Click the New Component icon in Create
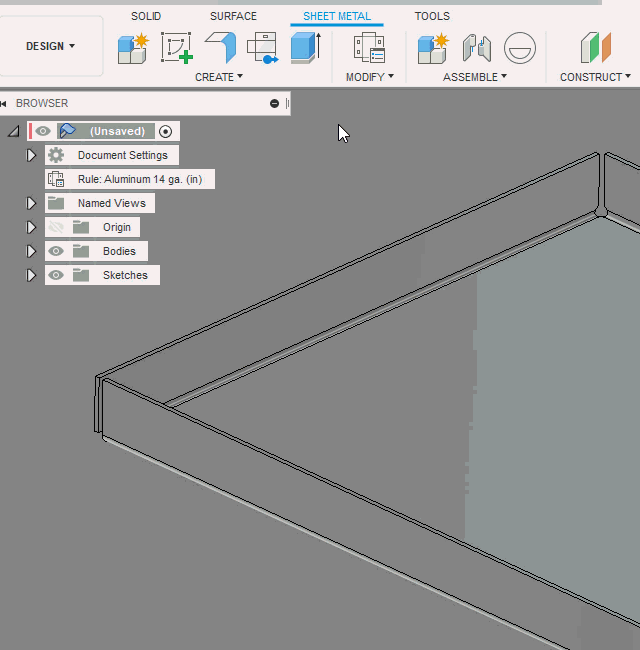This screenshot has height=650, width=640. (132, 47)
